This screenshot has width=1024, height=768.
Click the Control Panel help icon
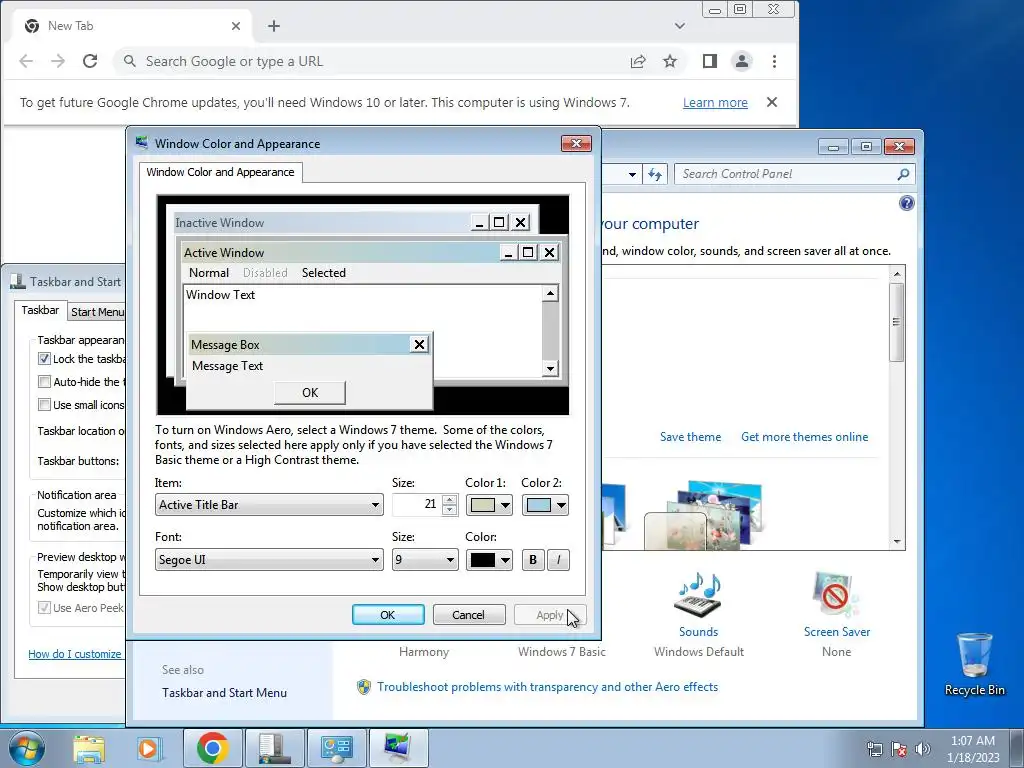coord(907,203)
